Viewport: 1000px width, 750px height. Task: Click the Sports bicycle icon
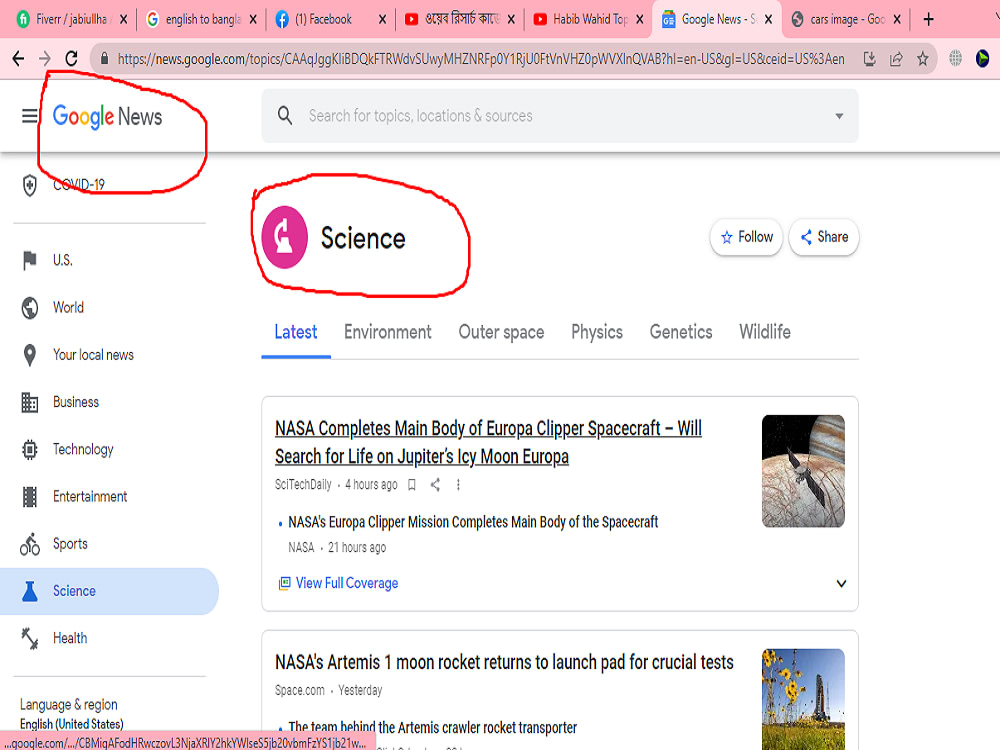[29, 544]
